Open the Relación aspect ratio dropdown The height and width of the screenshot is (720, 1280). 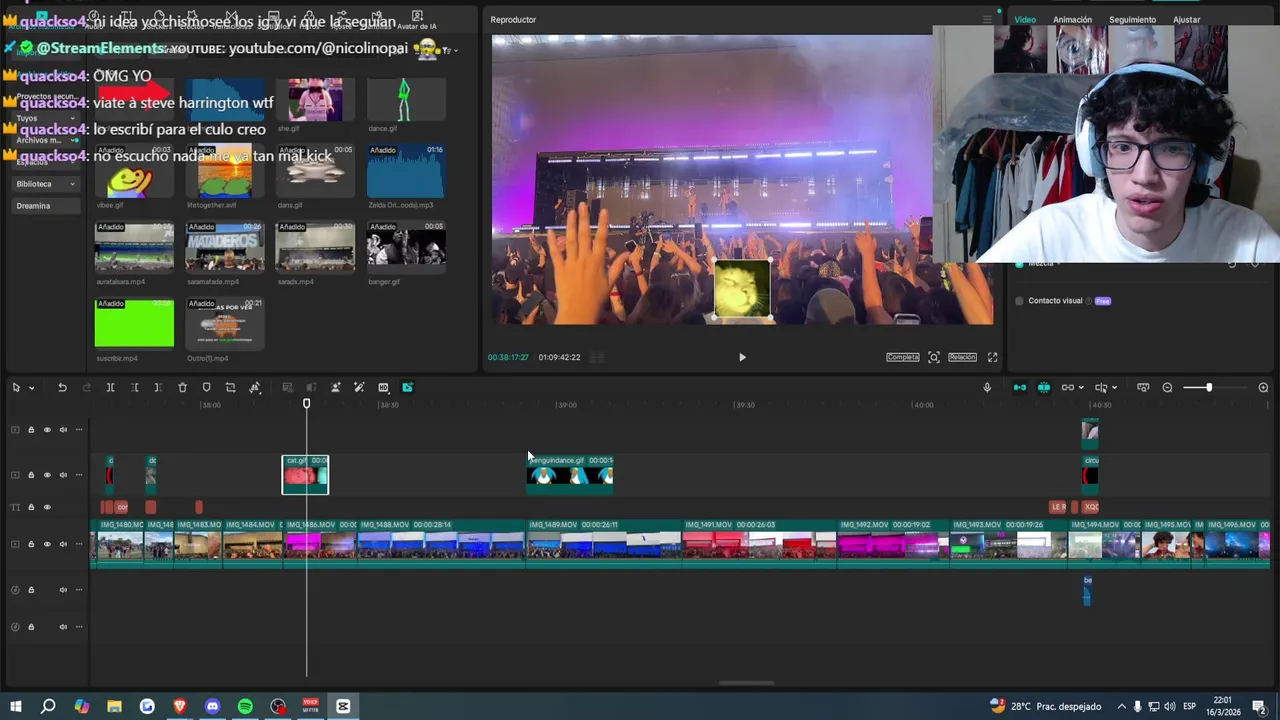pos(962,357)
